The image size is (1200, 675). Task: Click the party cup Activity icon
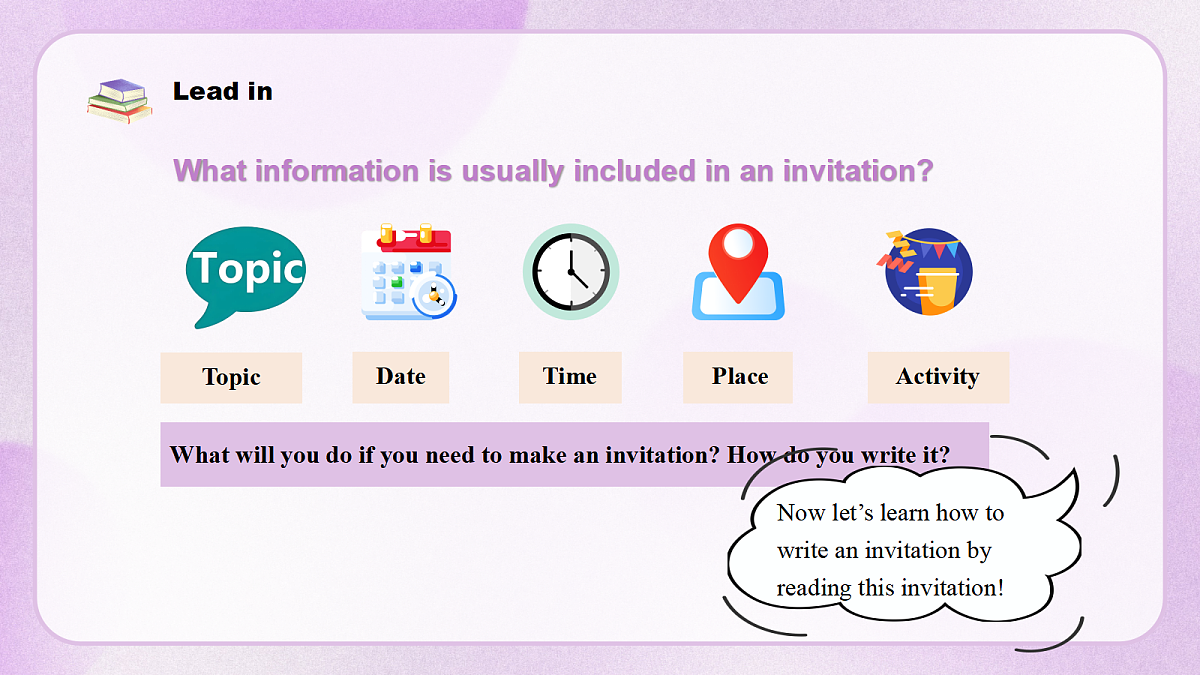click(x=925, y=272)
